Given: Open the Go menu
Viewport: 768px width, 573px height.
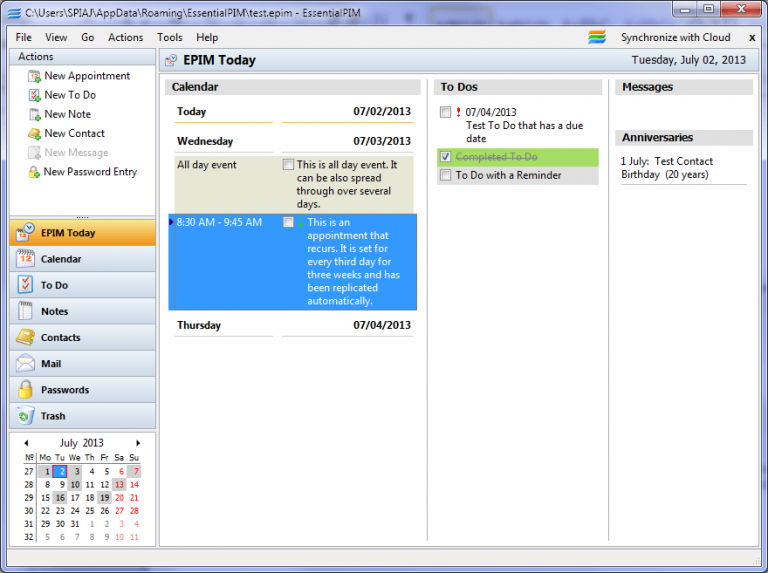Looking at the screenshot, I should [x=88, y=37].
